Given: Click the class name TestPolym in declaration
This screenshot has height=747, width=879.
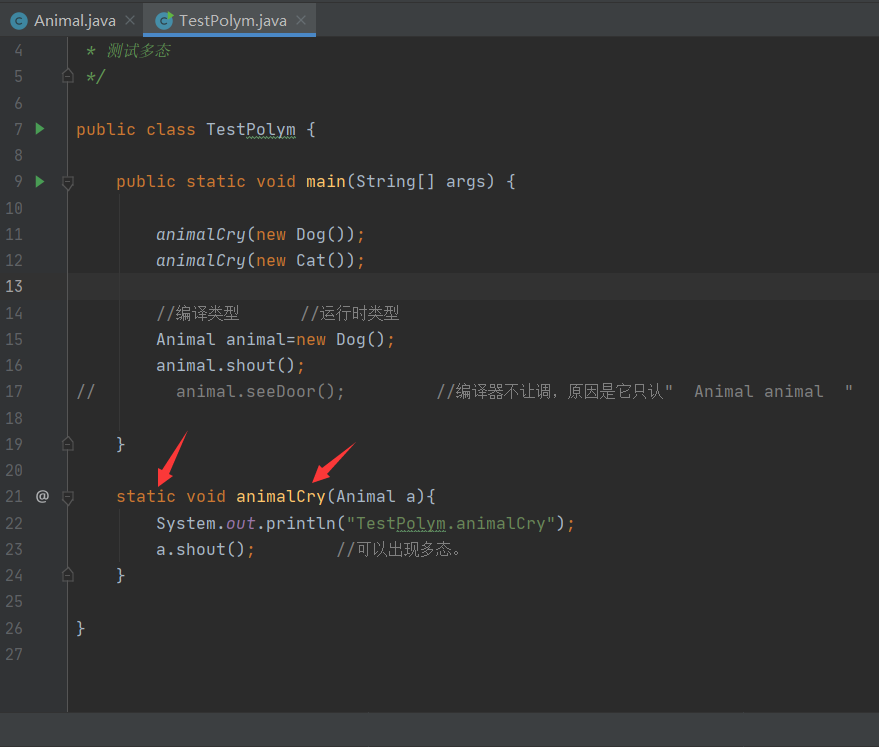Looking at the screenshot, I should 251,129.
